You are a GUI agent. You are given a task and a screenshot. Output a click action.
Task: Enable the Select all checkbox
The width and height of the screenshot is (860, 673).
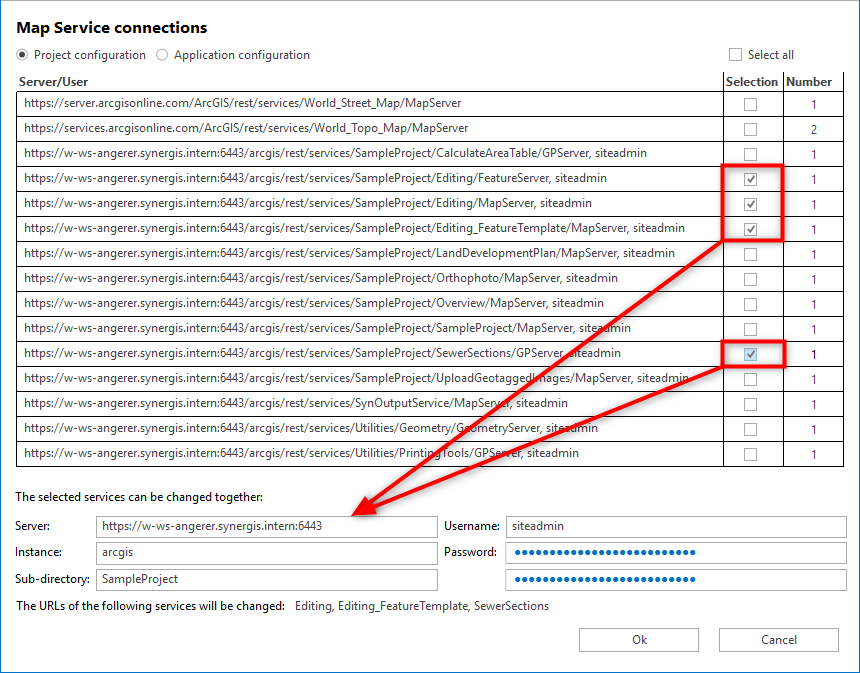click(736, 54)
